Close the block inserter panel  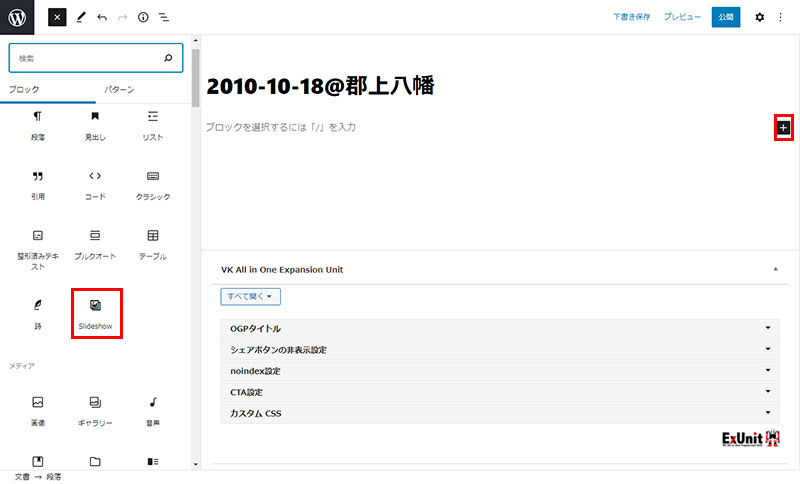(57, 17)
